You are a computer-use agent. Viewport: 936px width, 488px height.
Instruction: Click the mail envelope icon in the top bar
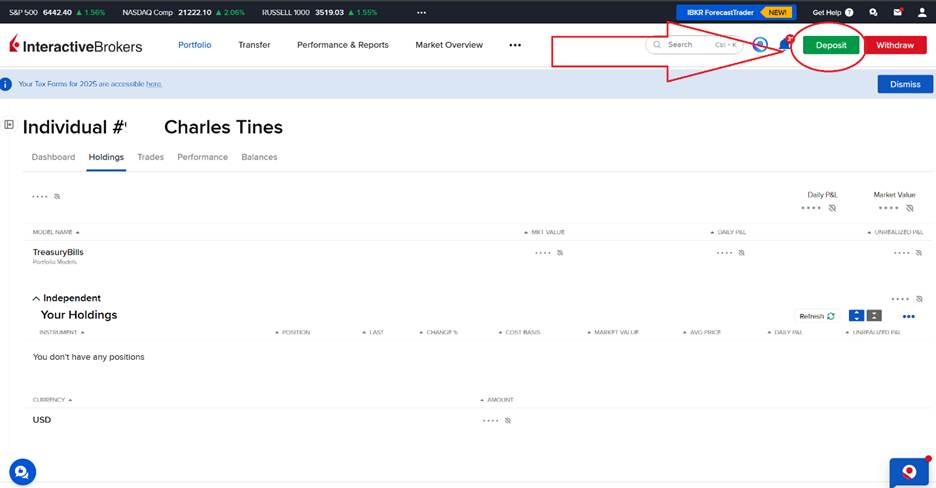pos(897,13)
